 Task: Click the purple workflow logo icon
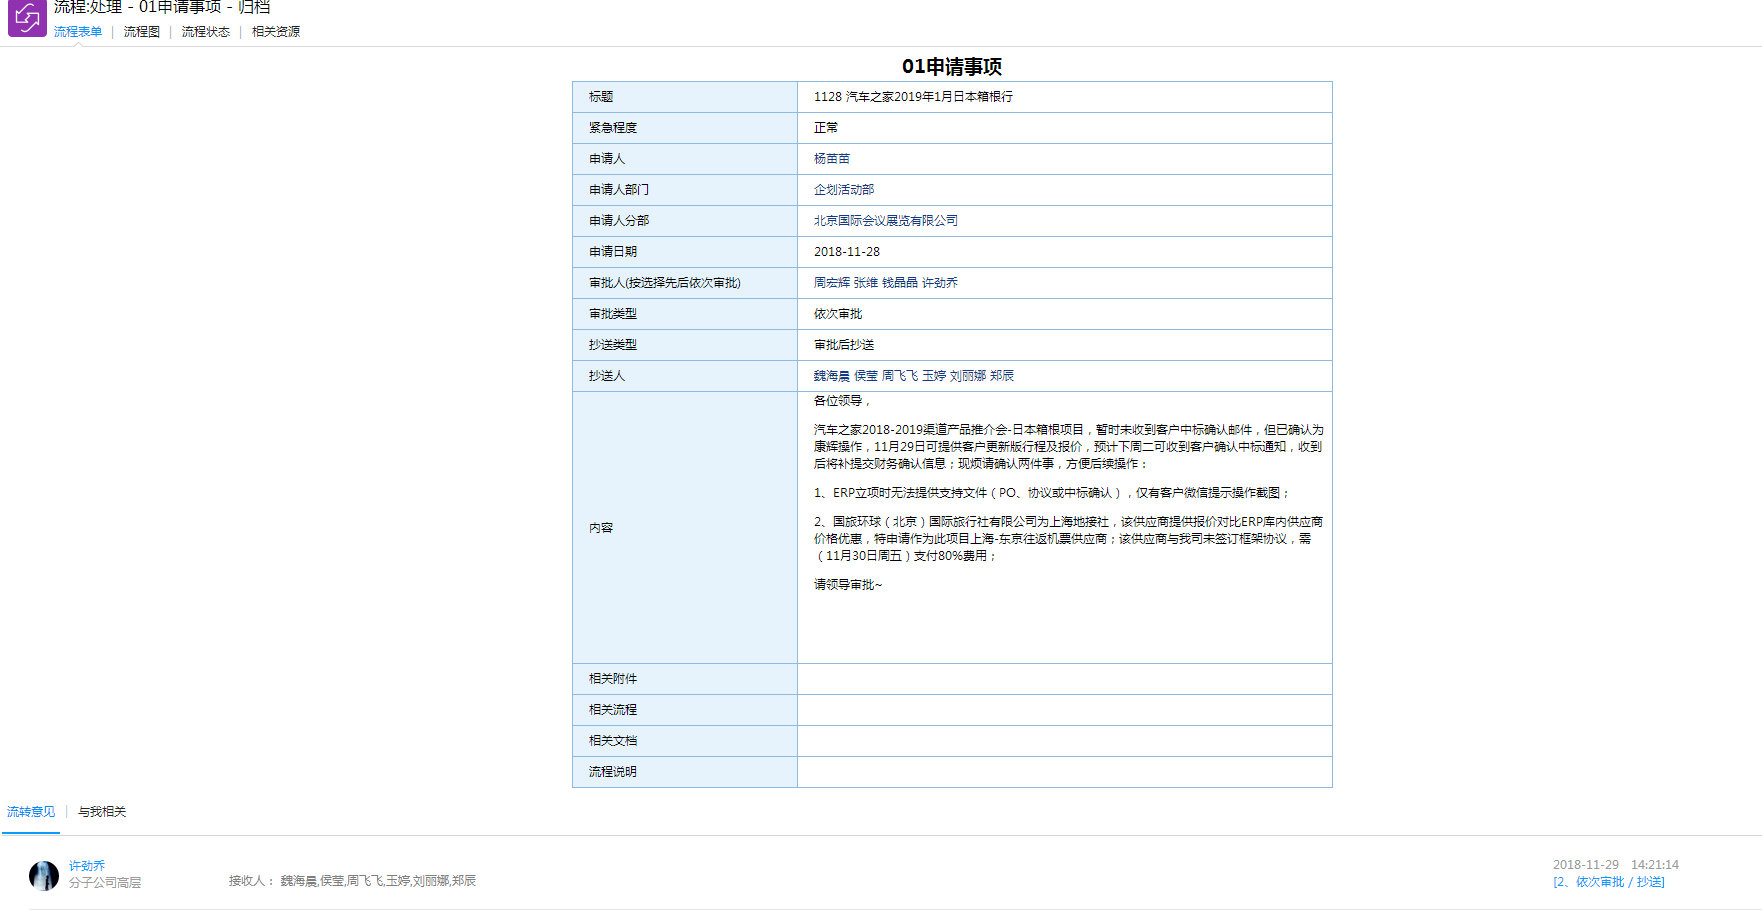point(27,18)
